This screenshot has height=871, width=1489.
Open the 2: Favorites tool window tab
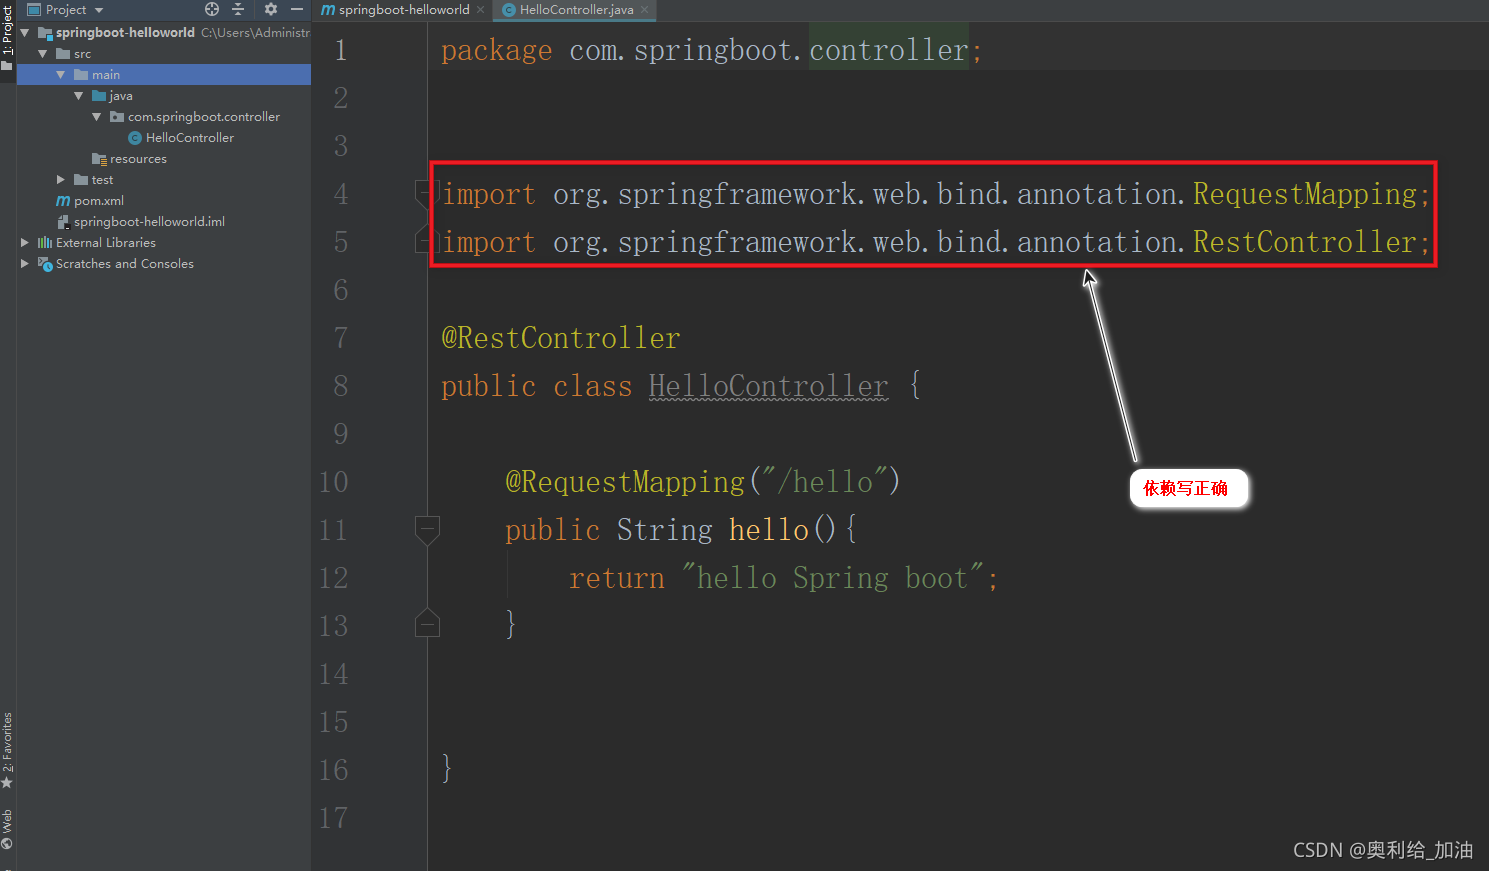[x=8, y=750]
